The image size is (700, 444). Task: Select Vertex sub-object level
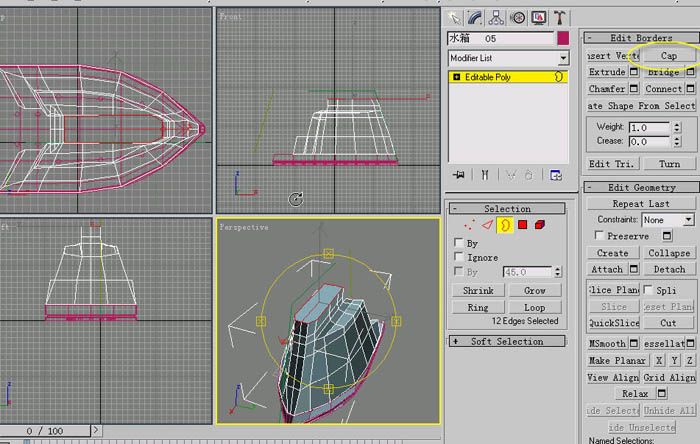(469, 225)
